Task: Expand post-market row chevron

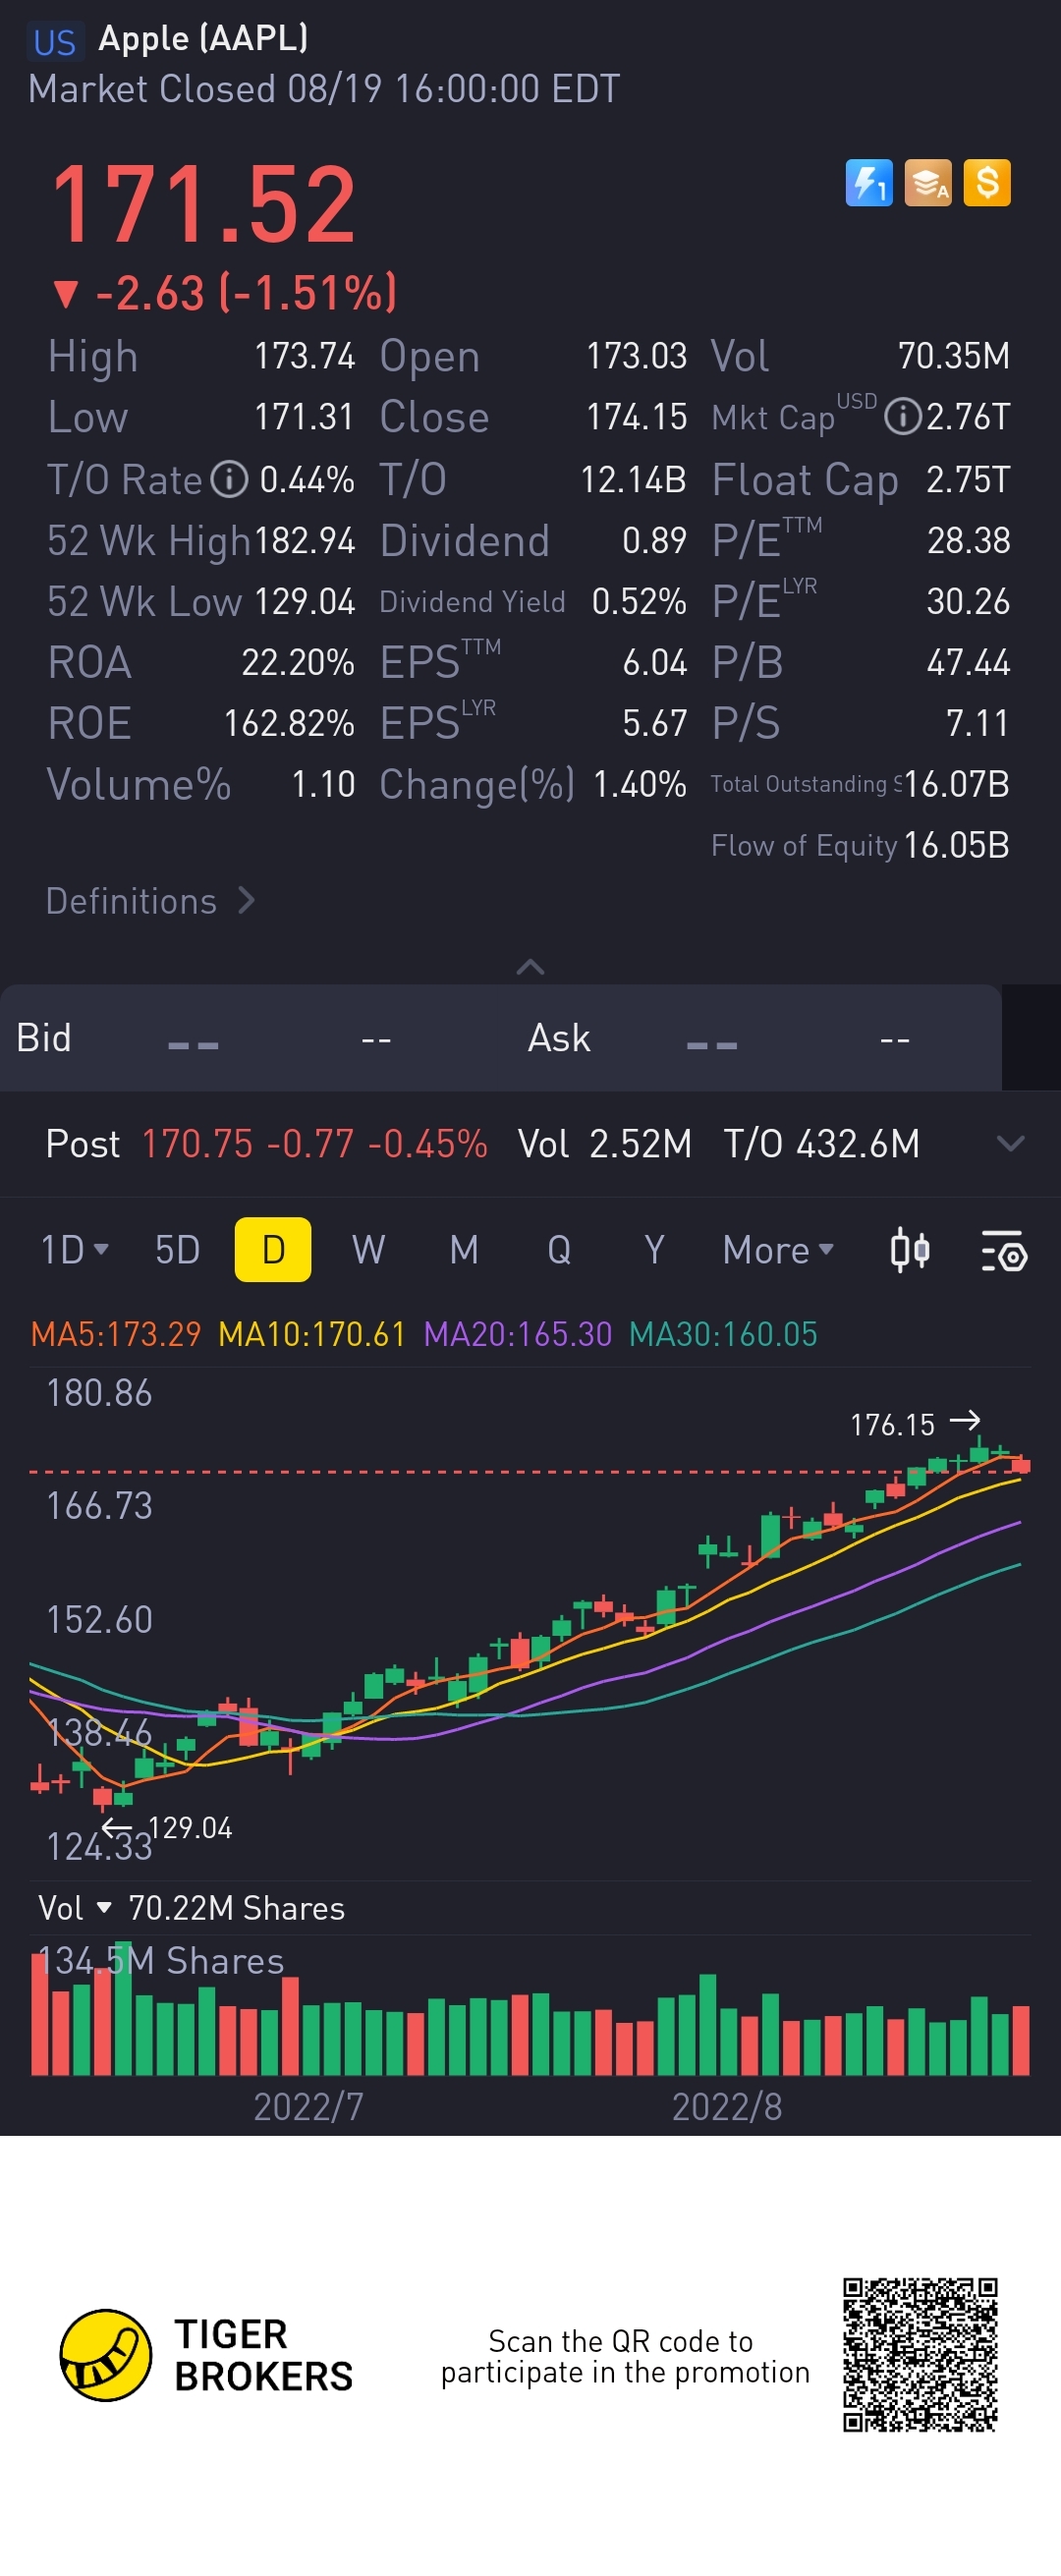Action: coord(1011,1143)
